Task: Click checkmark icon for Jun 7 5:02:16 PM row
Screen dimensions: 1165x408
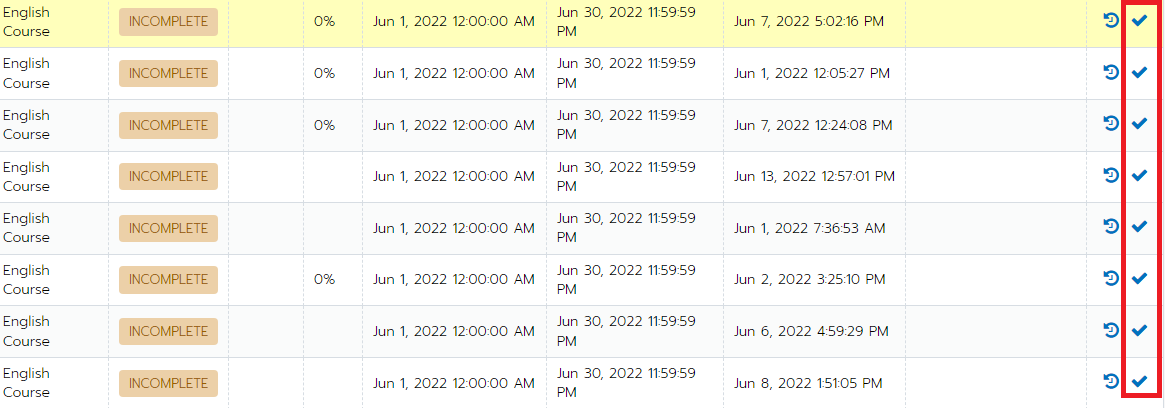Action: pos(1139,21)
